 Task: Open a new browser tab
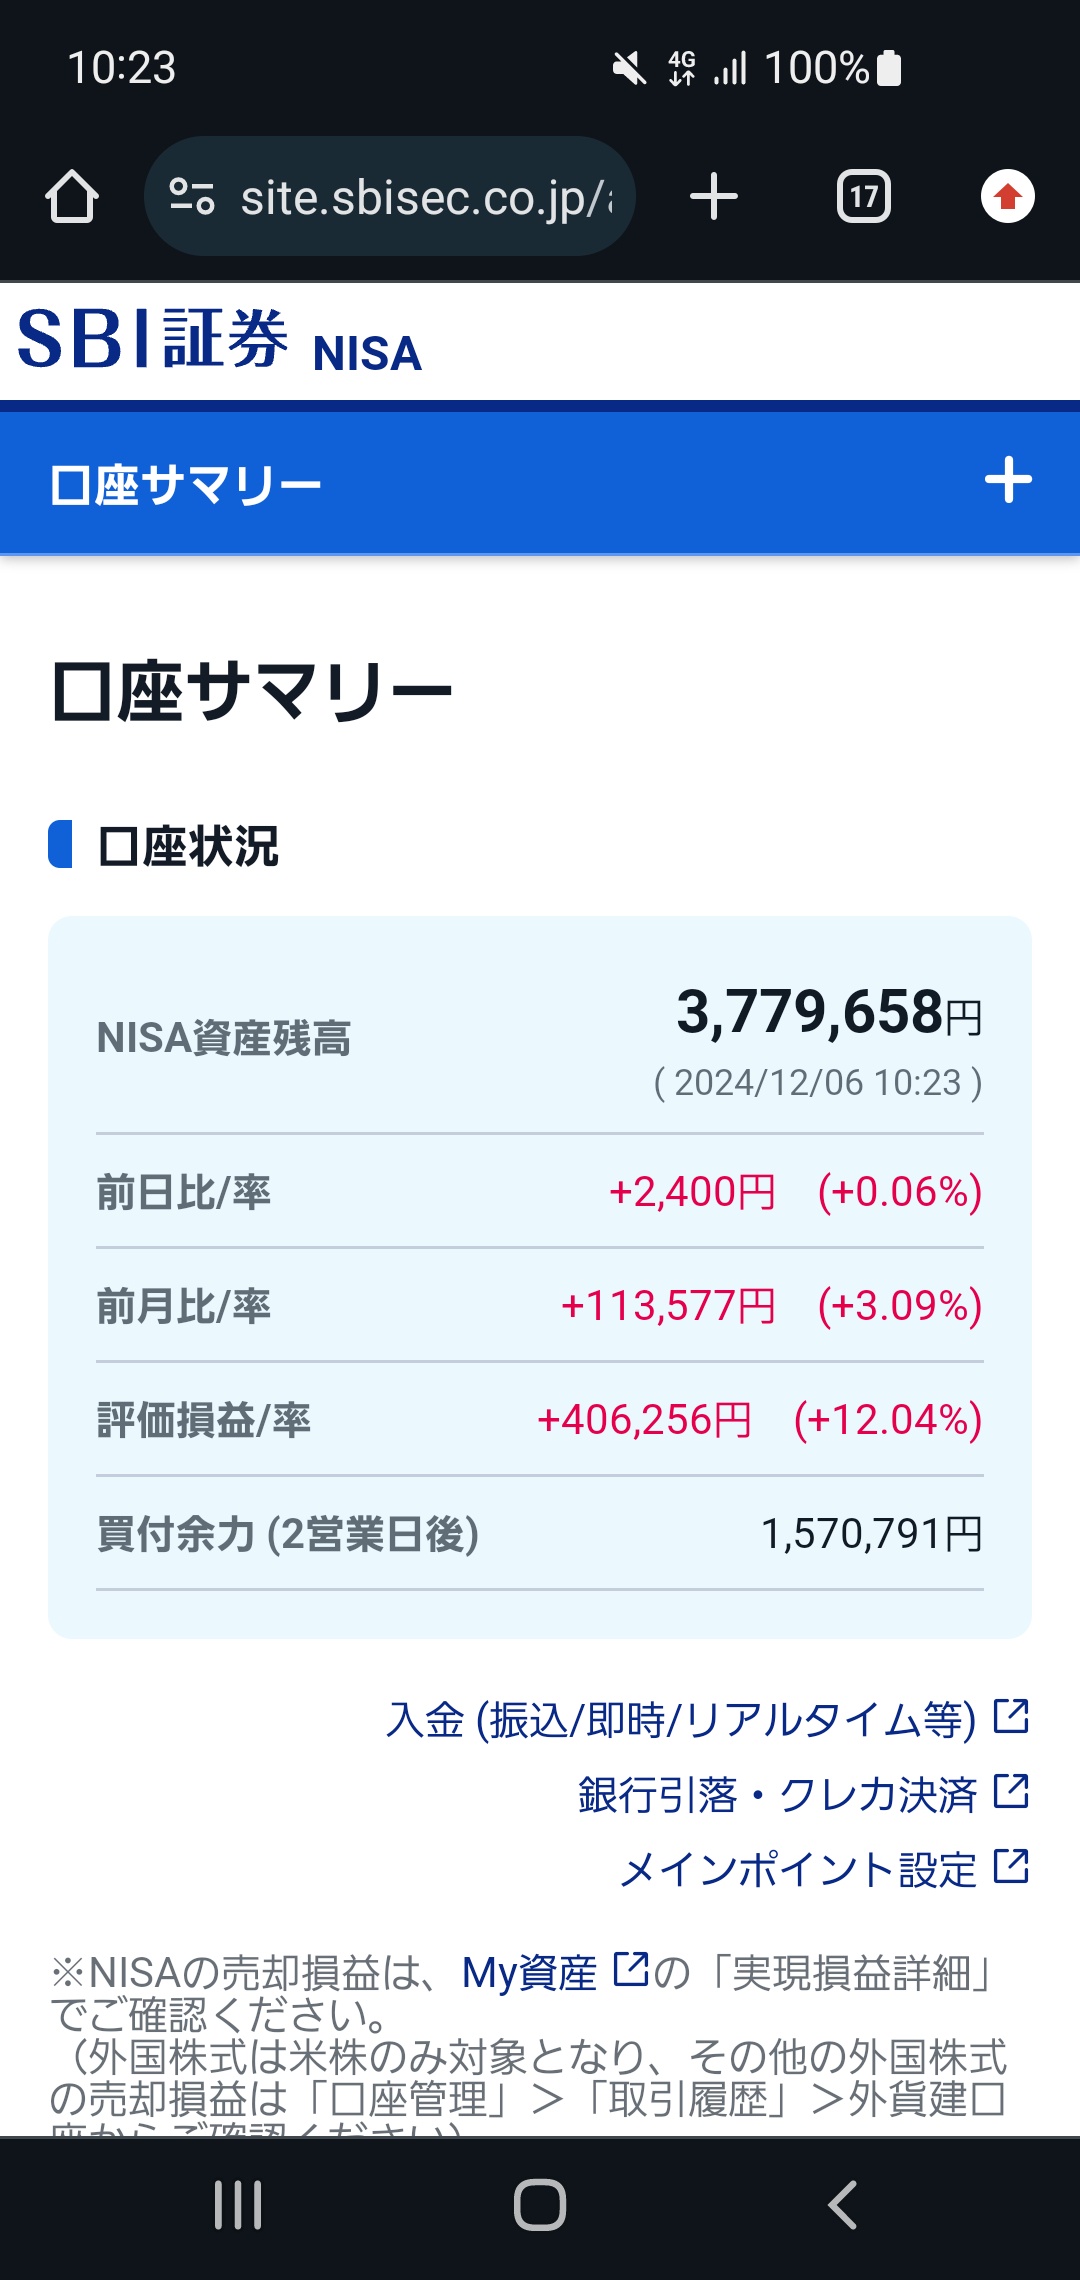coord(714,197)
